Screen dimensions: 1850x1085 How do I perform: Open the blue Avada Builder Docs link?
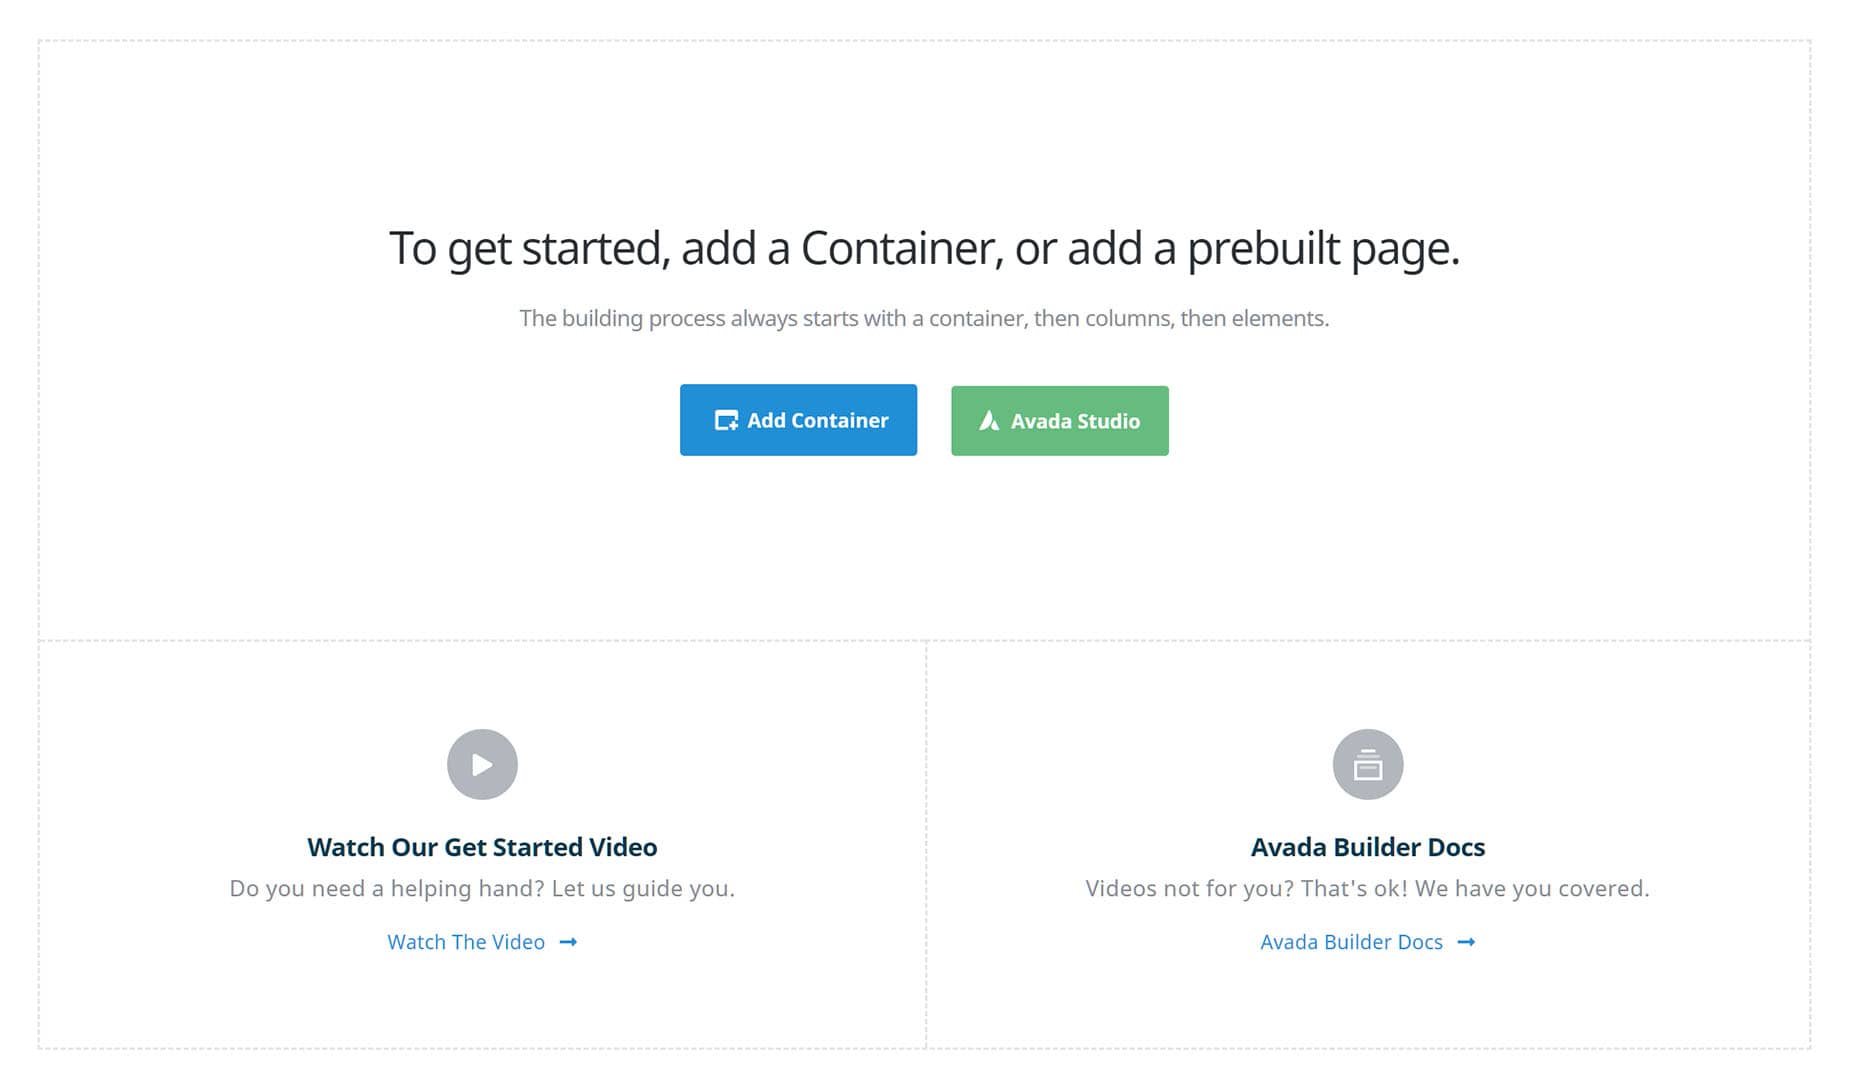1351,942
